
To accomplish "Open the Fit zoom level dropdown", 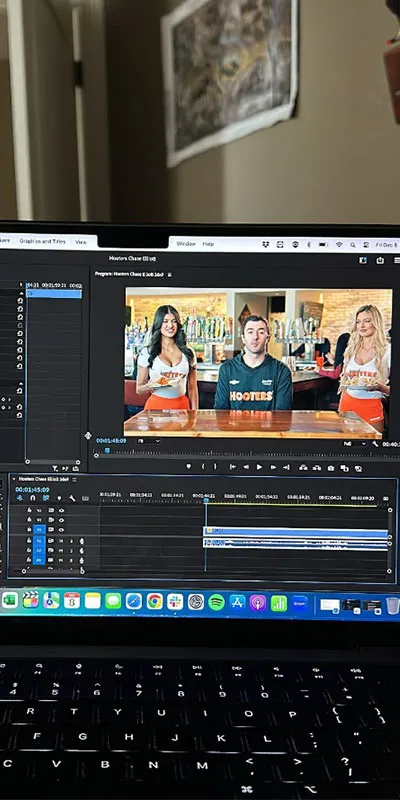I will pyautogui.click(x=148, y=441).
